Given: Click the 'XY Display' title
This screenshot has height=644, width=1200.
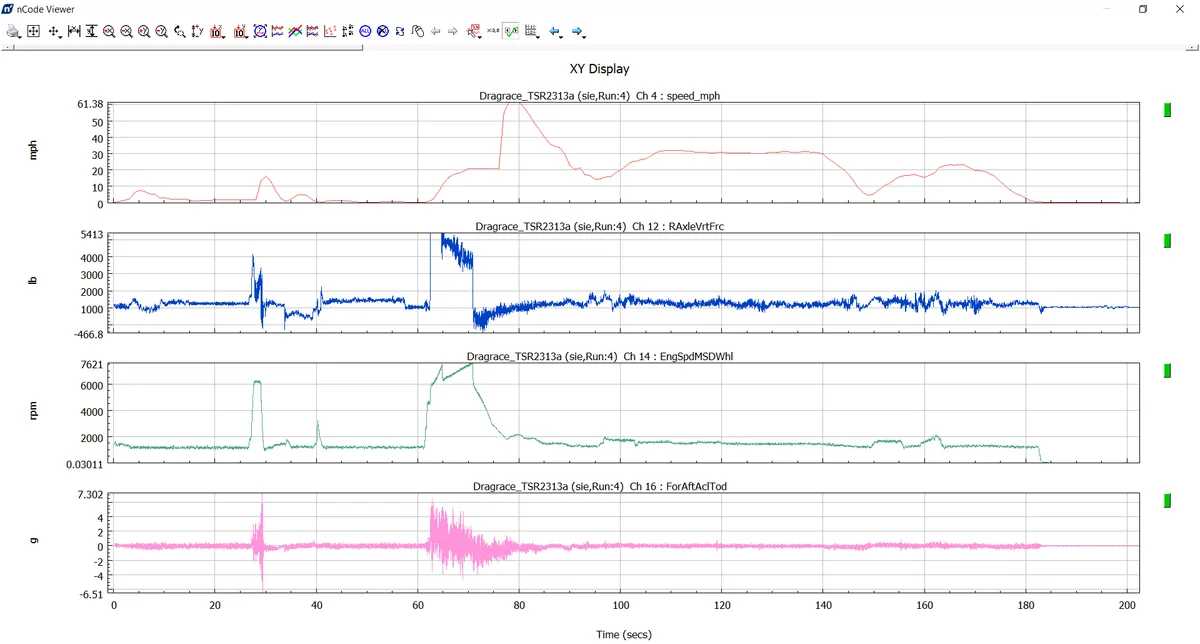Looking at the screenshot, I should pyautogui.click(x=599, y=69).
